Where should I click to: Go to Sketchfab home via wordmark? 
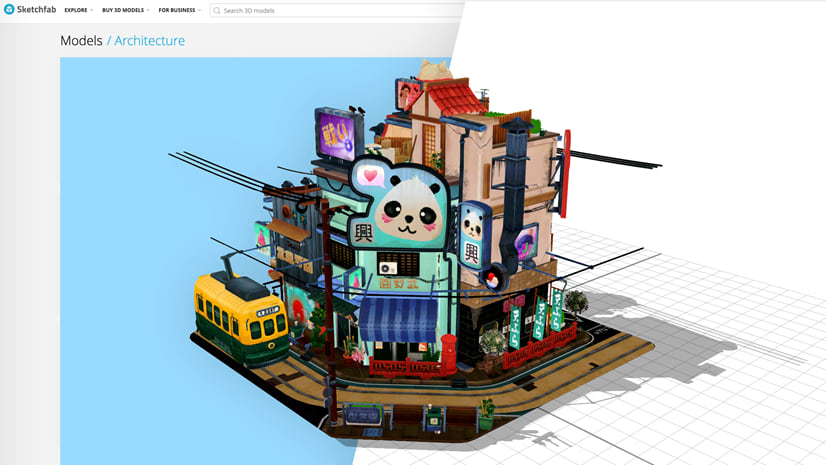click(36, 9)
